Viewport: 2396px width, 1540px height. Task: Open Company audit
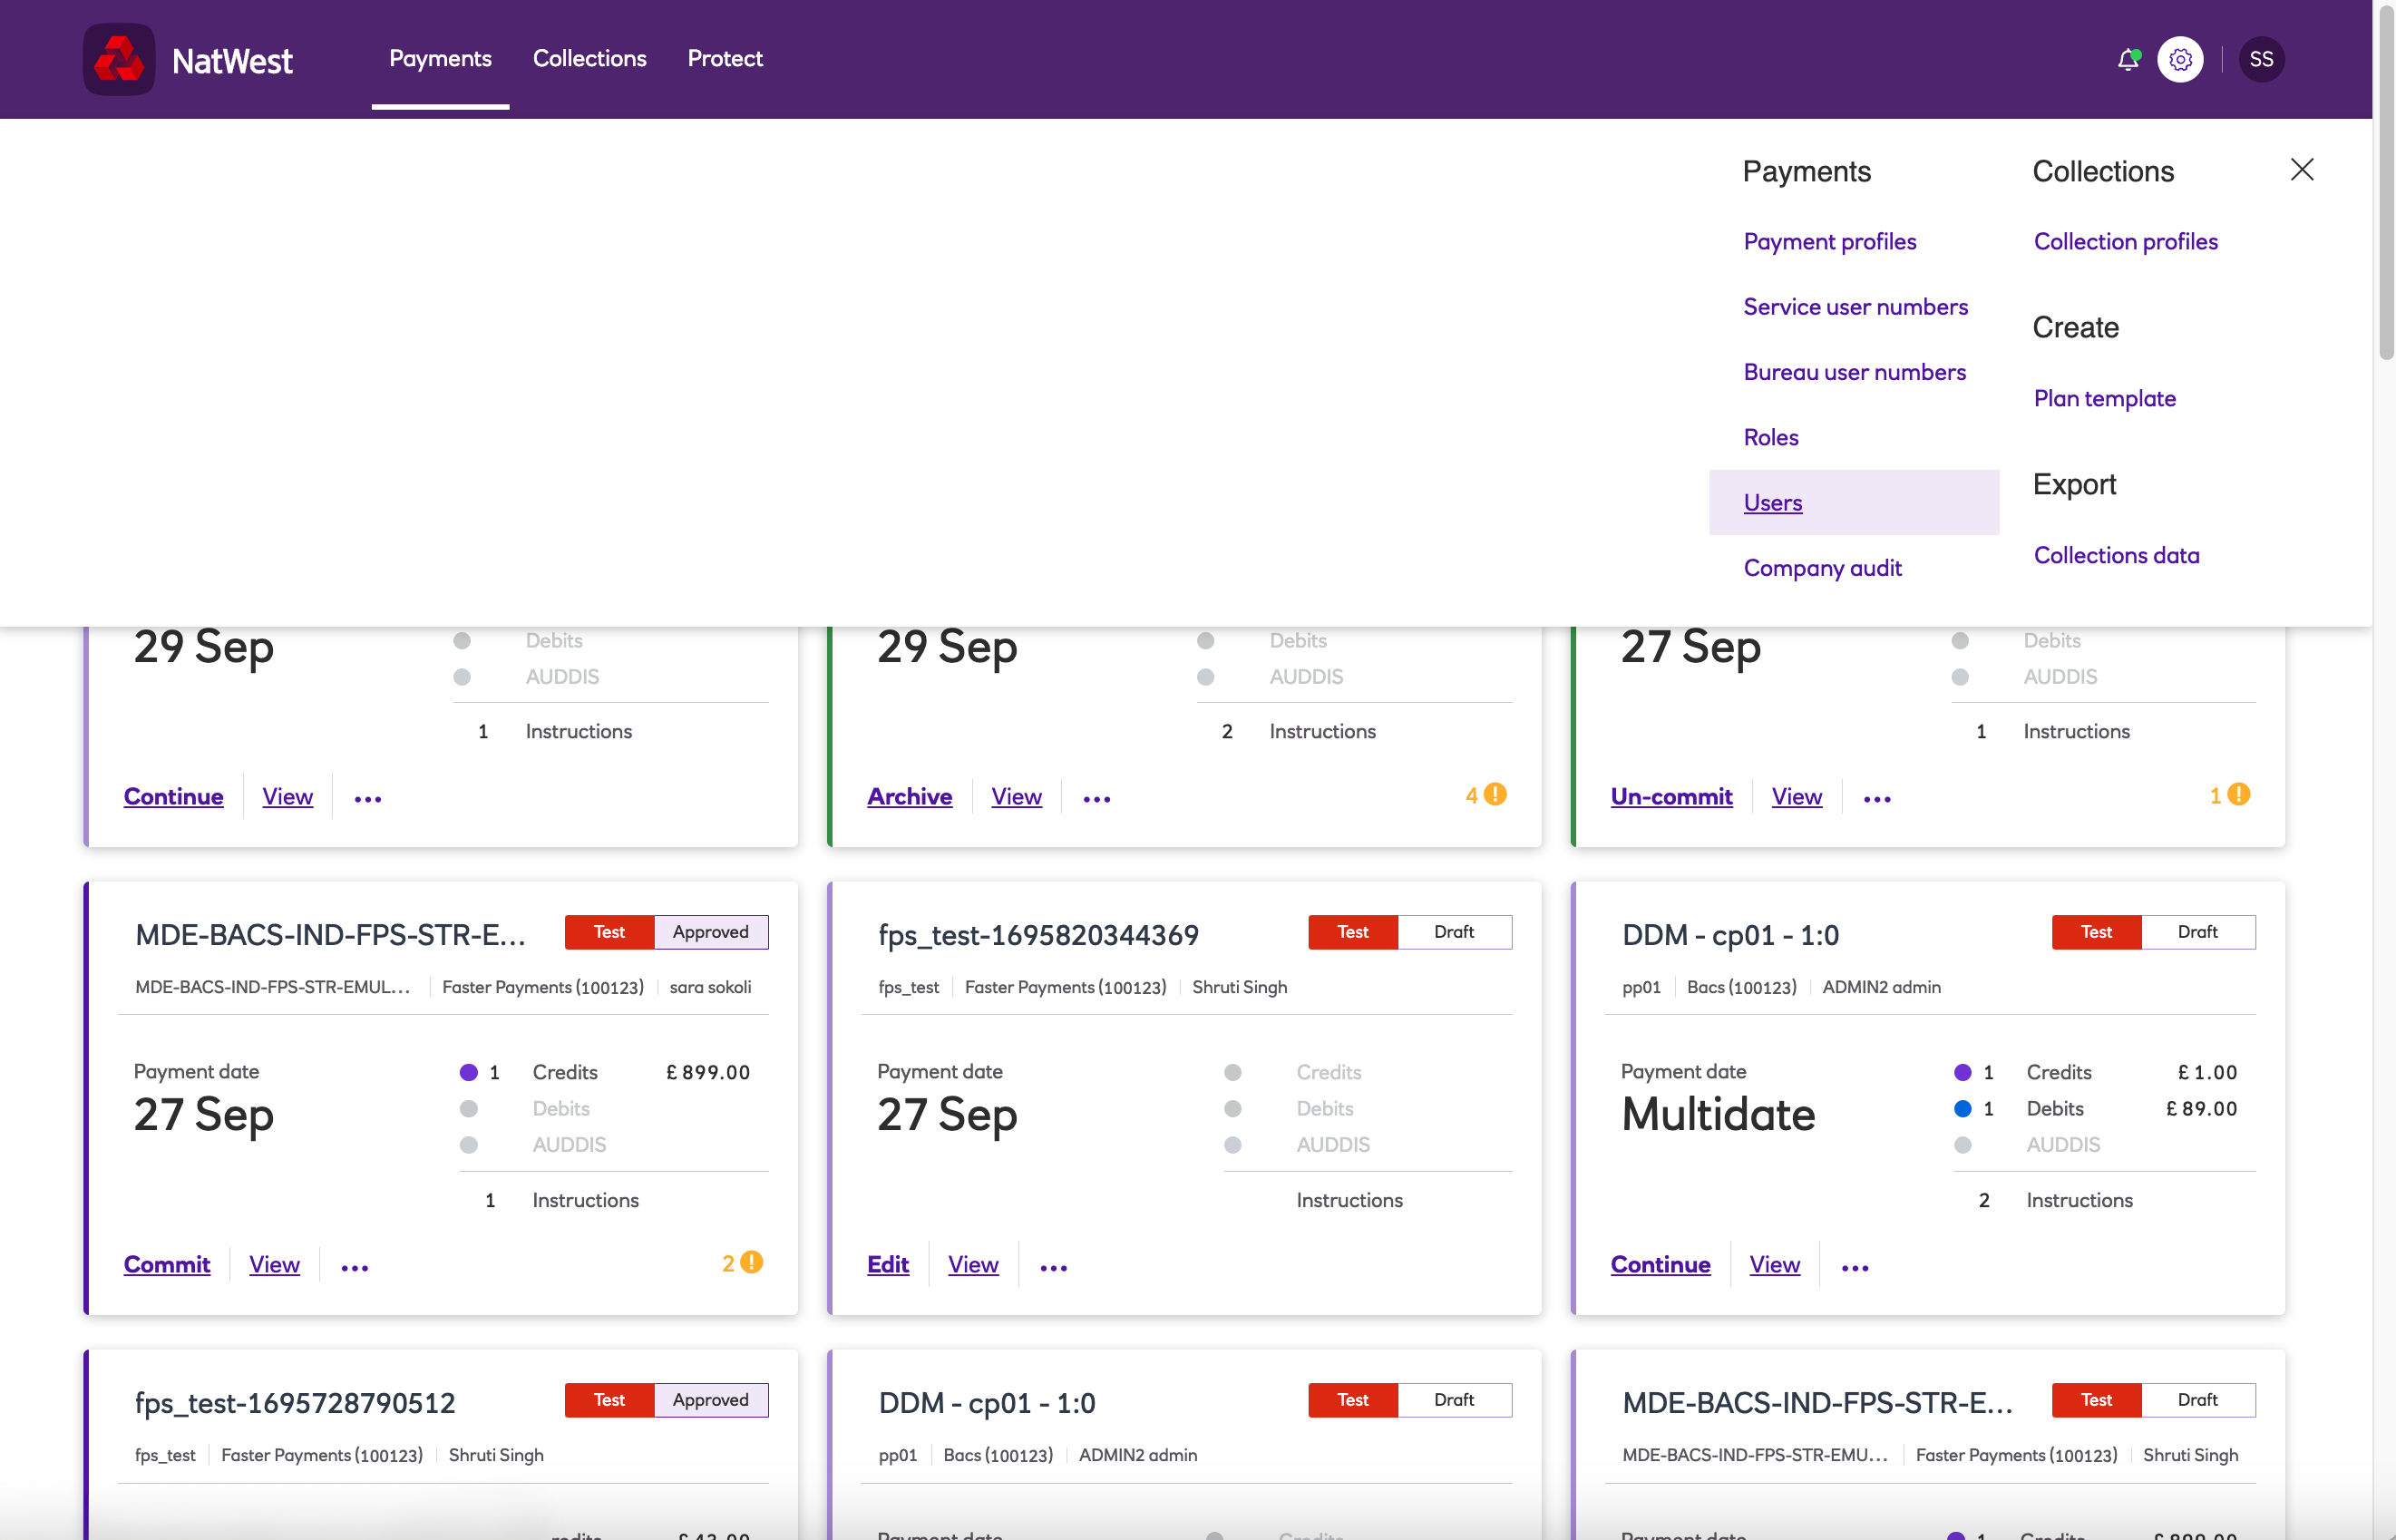1822,568
